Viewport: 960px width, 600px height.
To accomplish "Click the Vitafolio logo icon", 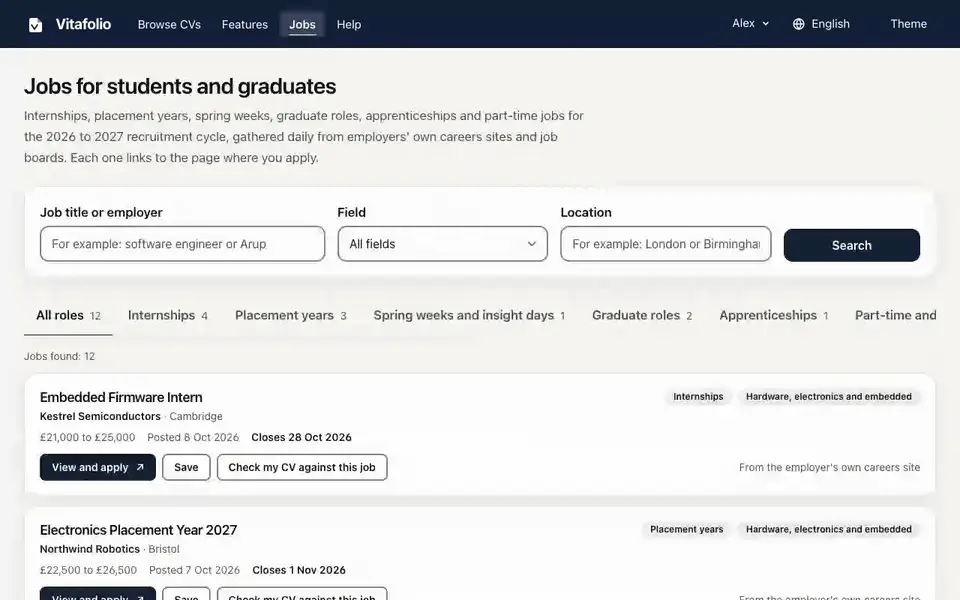I will (36, 24).
